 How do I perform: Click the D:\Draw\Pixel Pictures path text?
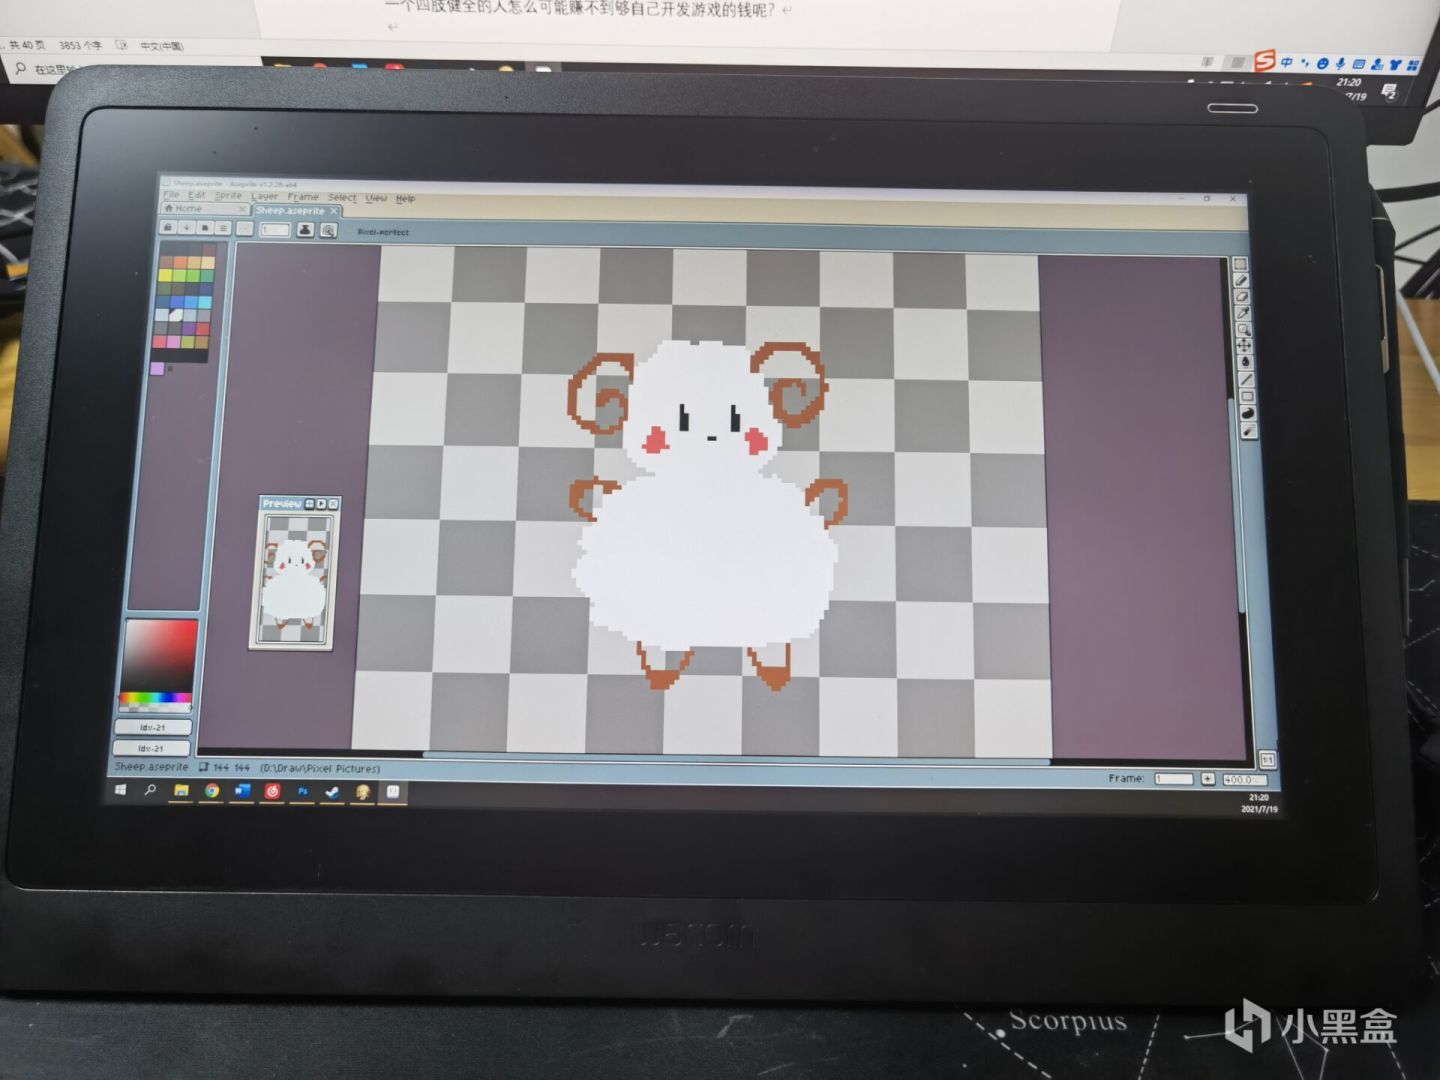tap(320, 768)
